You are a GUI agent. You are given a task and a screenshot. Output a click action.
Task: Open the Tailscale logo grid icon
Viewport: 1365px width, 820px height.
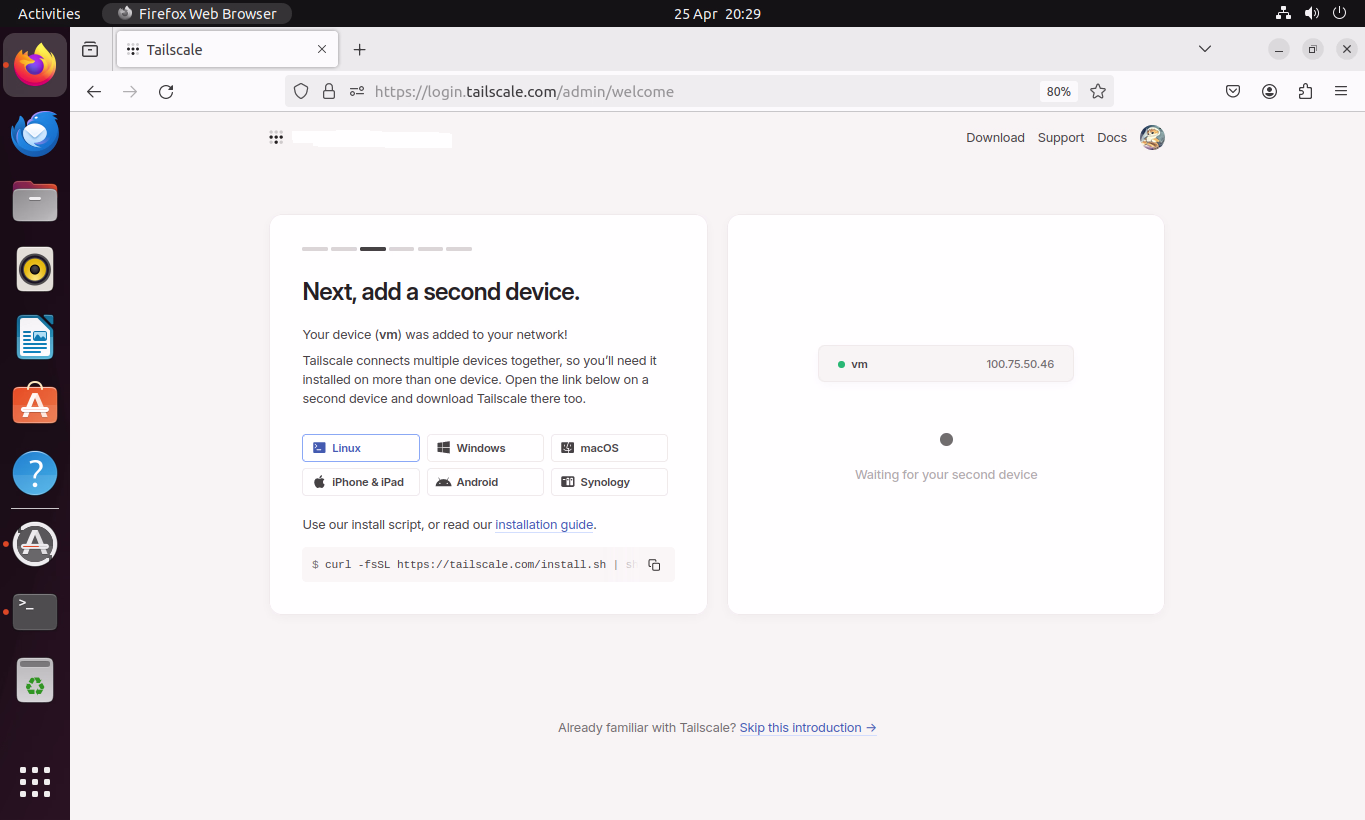[x=276, y=137]
